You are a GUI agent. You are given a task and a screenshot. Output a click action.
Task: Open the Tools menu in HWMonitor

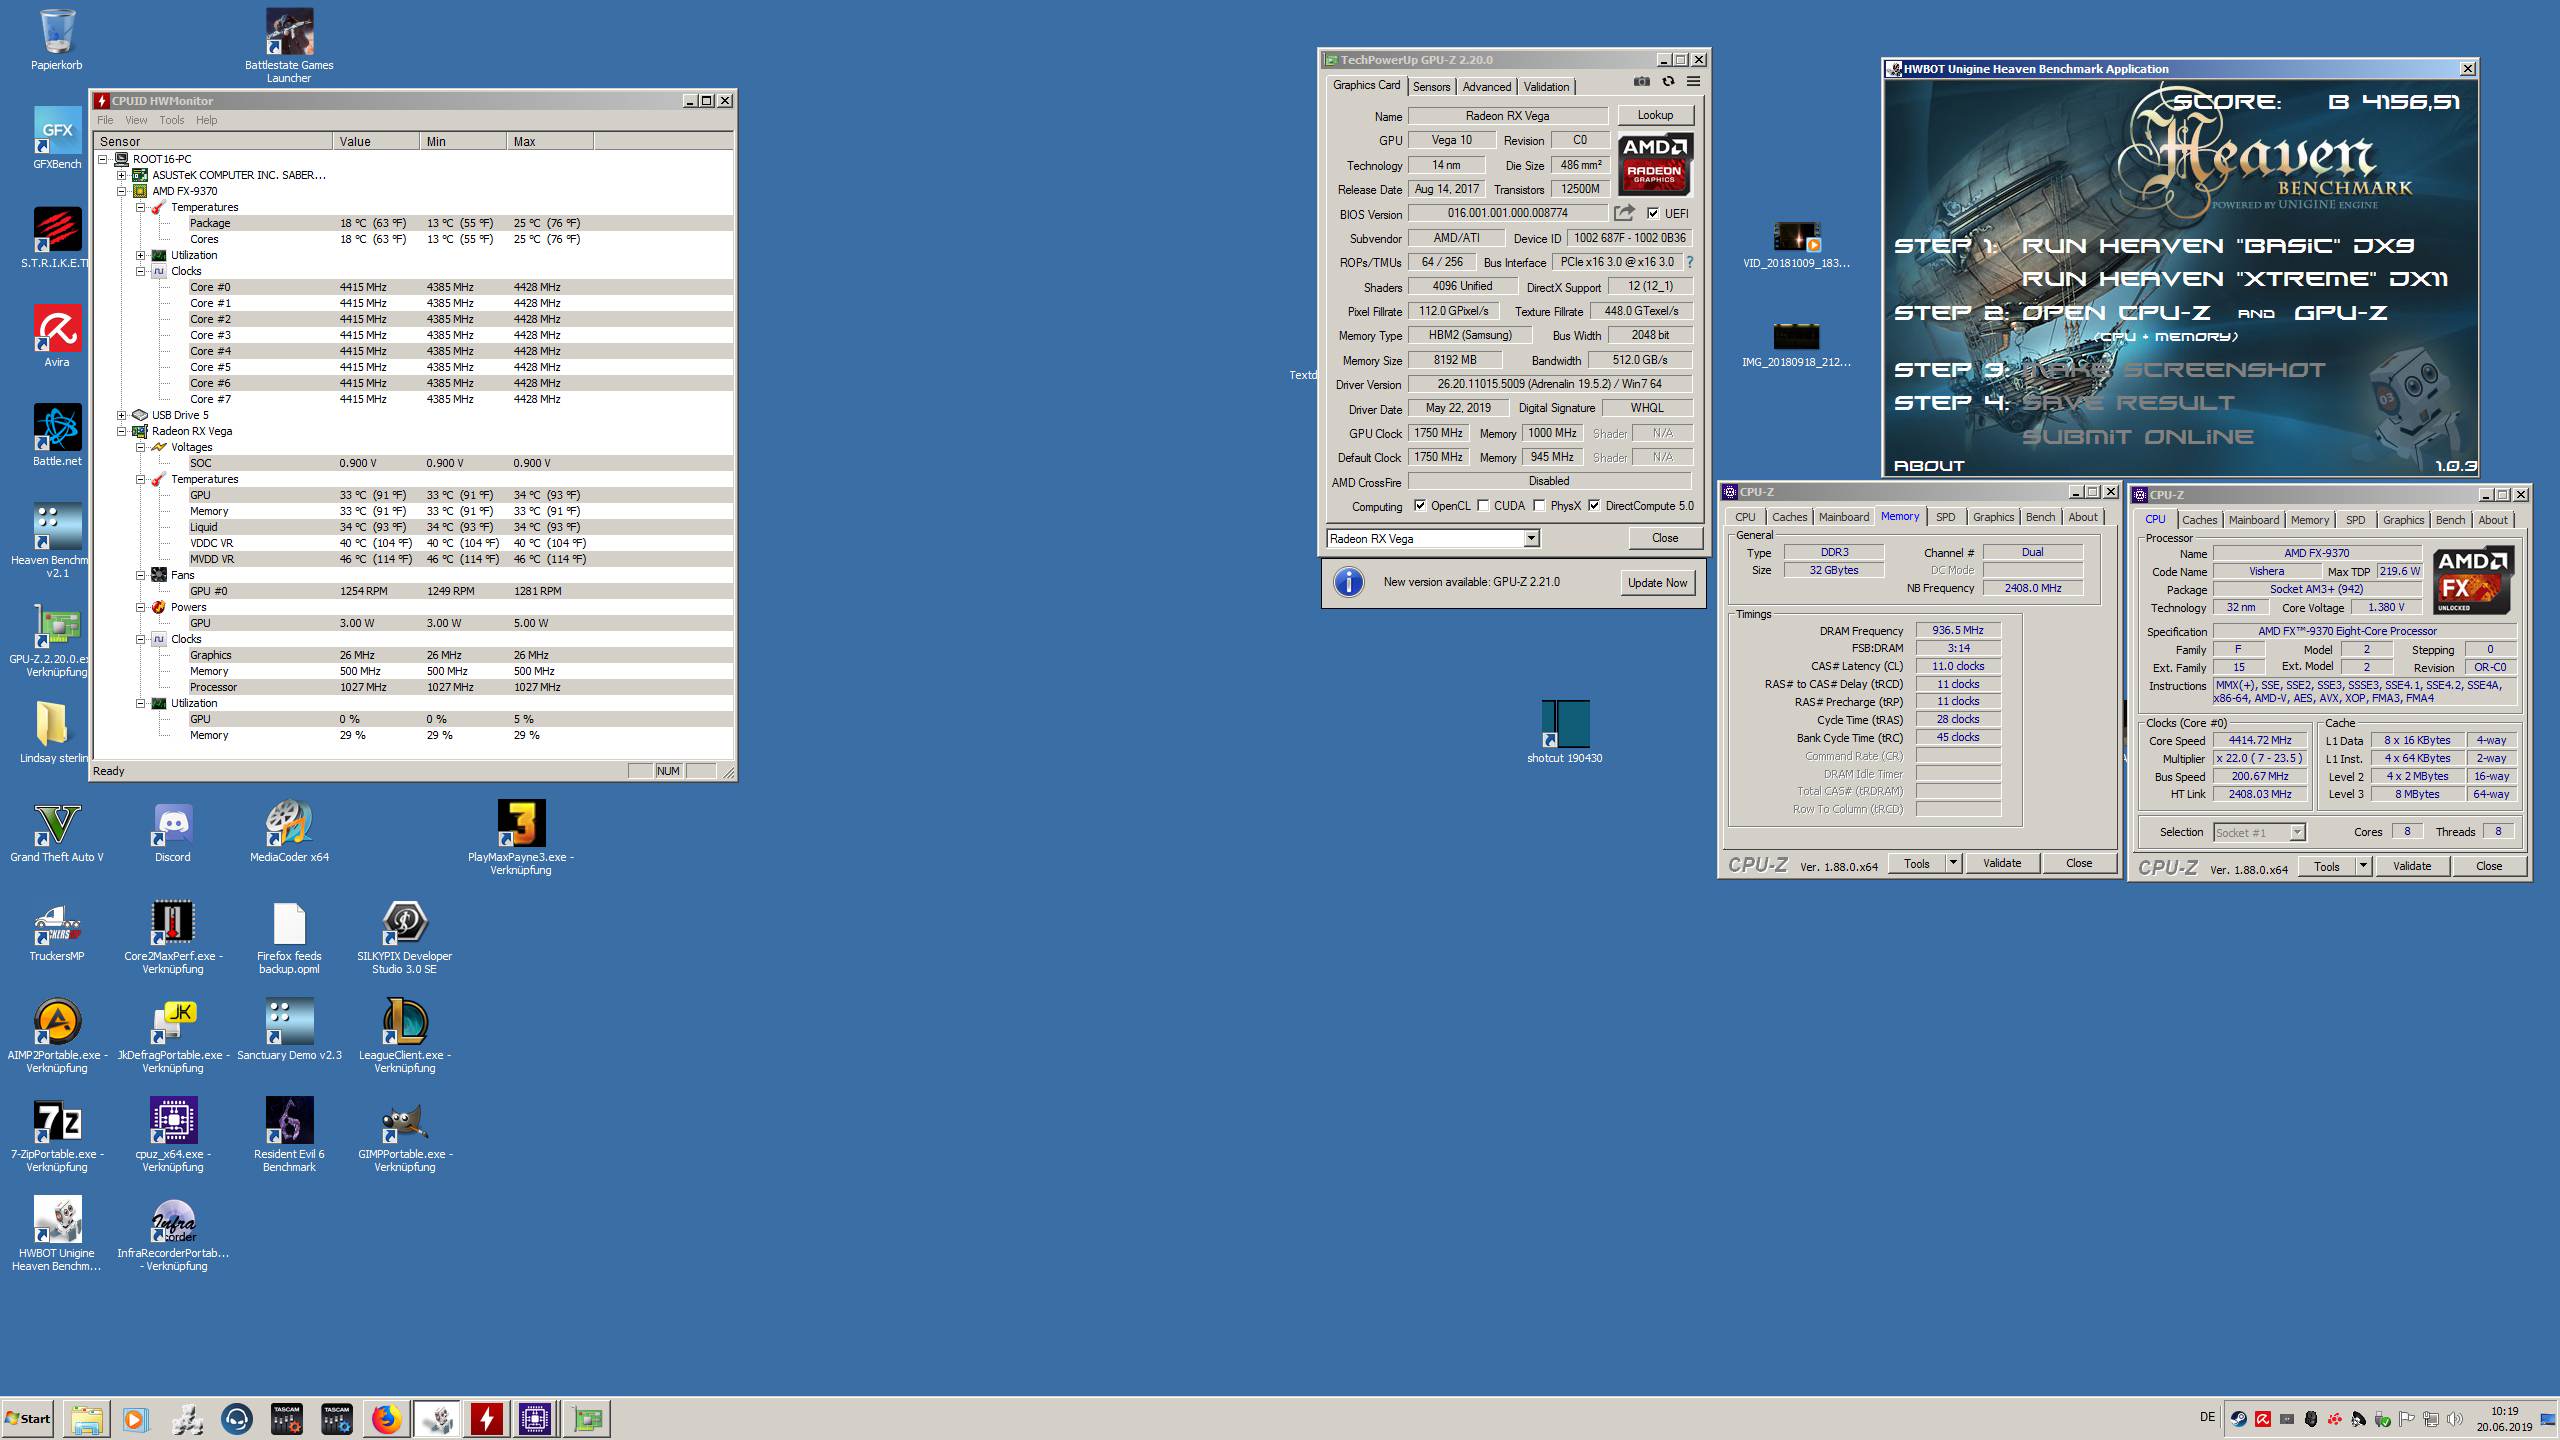click(172, 120)
